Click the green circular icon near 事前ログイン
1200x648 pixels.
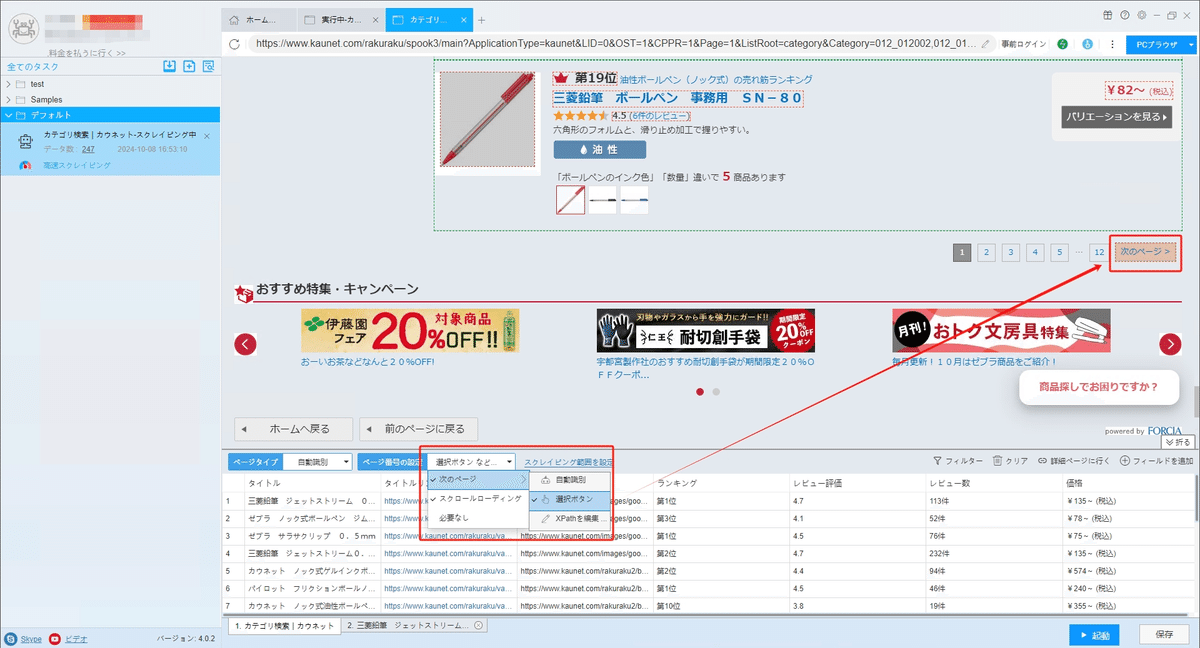coord(1062,44)
